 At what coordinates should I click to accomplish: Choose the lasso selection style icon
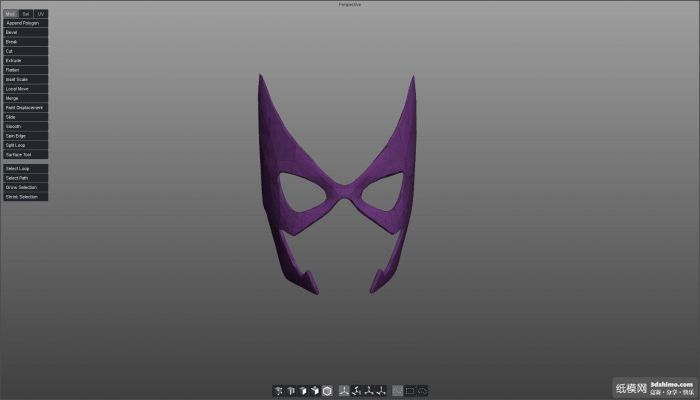click(x=422, y=391)
